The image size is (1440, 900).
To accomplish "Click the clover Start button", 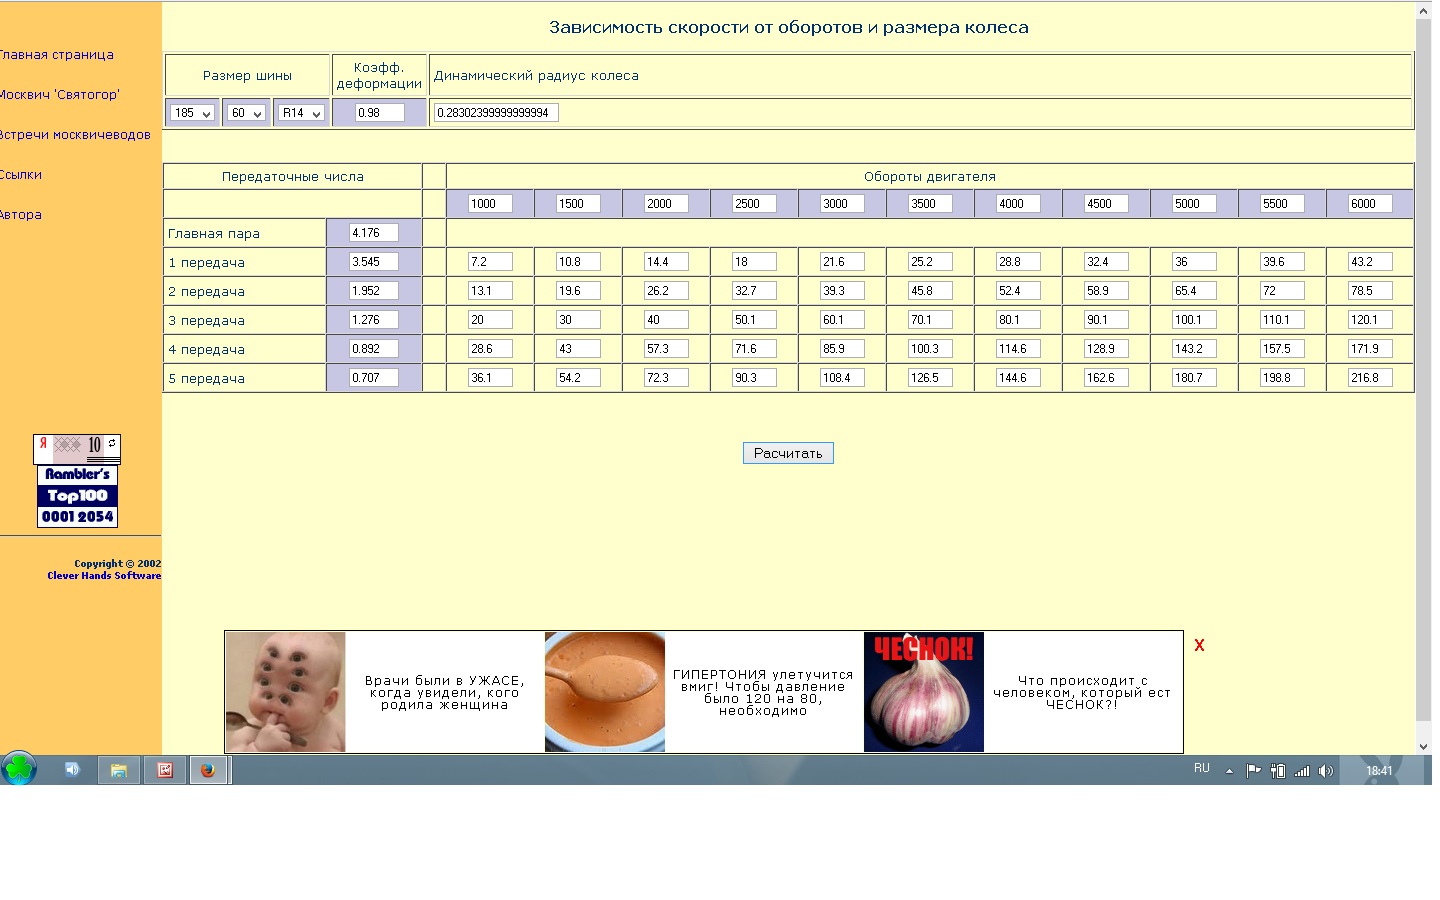I will pos(19,769).
